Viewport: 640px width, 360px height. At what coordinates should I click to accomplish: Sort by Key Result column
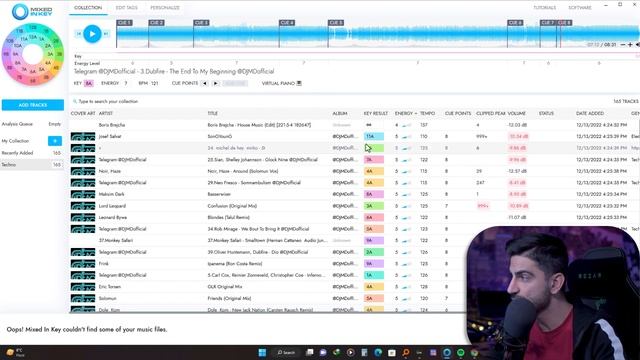click(376, 113)
